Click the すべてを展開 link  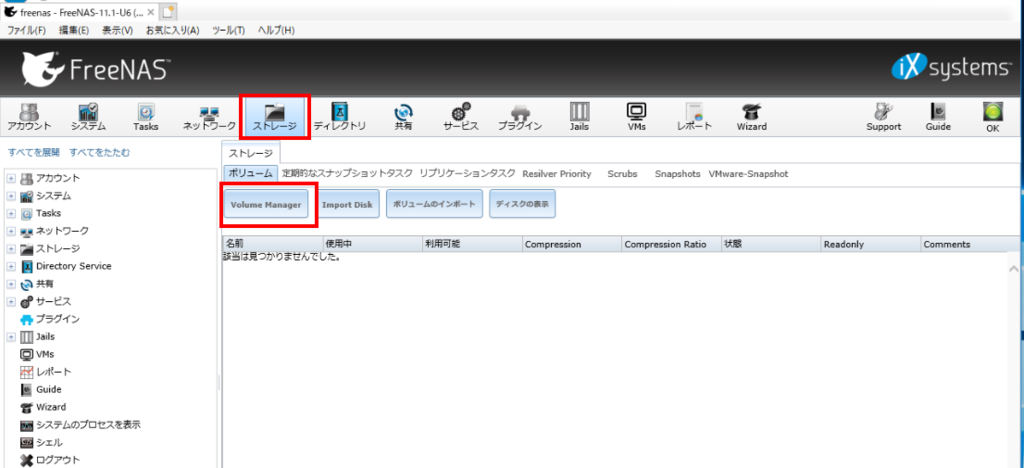[33, 153]
